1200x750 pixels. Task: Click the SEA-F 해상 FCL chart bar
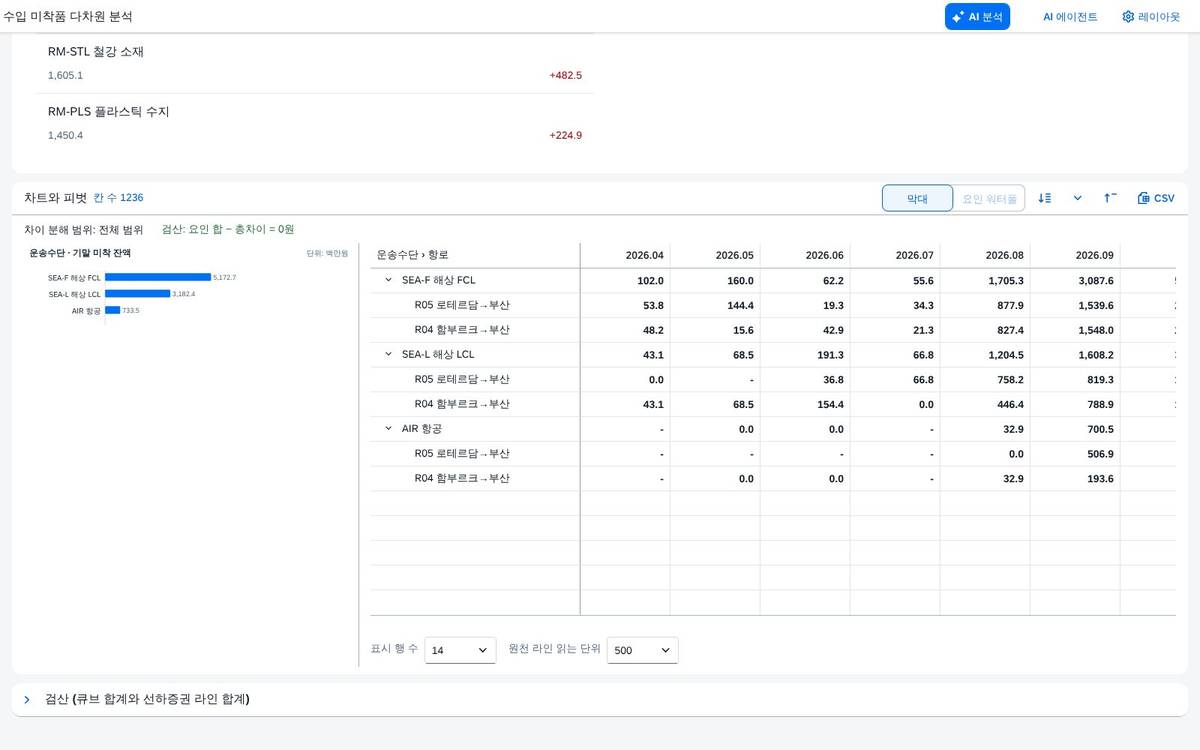pos(158,277)
